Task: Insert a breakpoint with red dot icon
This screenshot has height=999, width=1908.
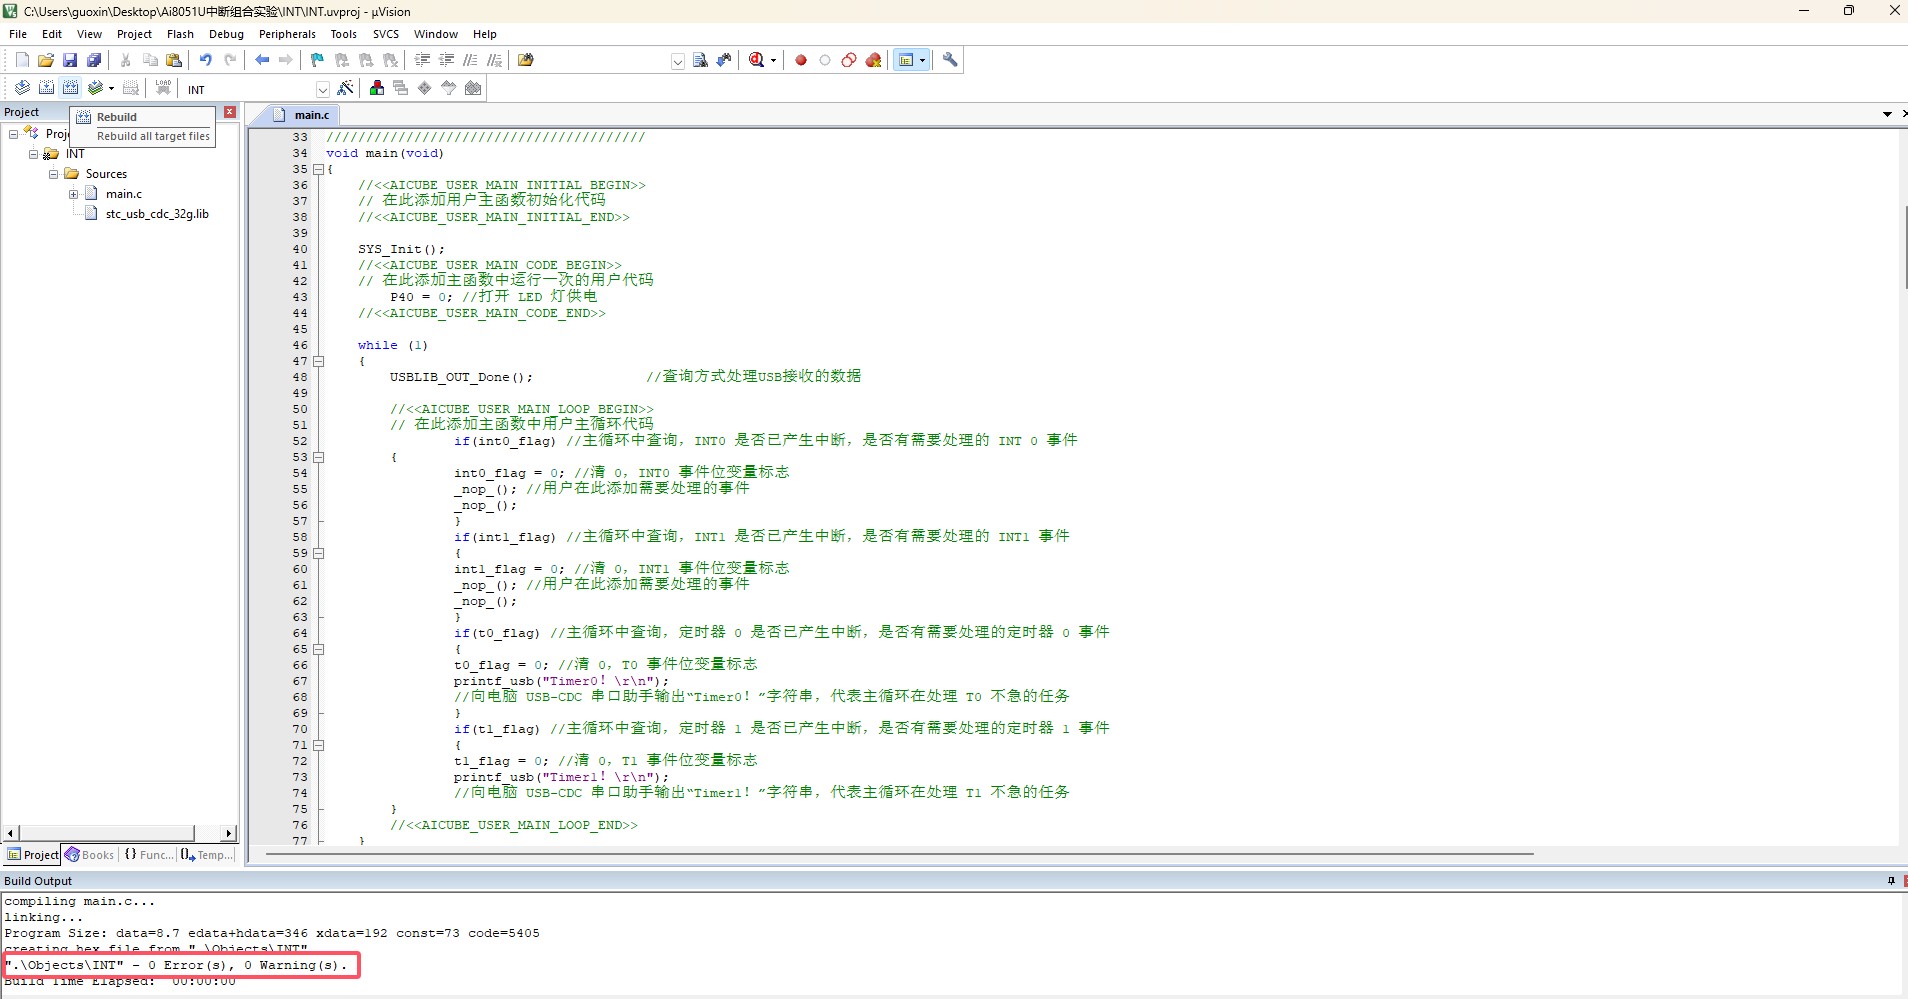Action: (x=801, y=60)
